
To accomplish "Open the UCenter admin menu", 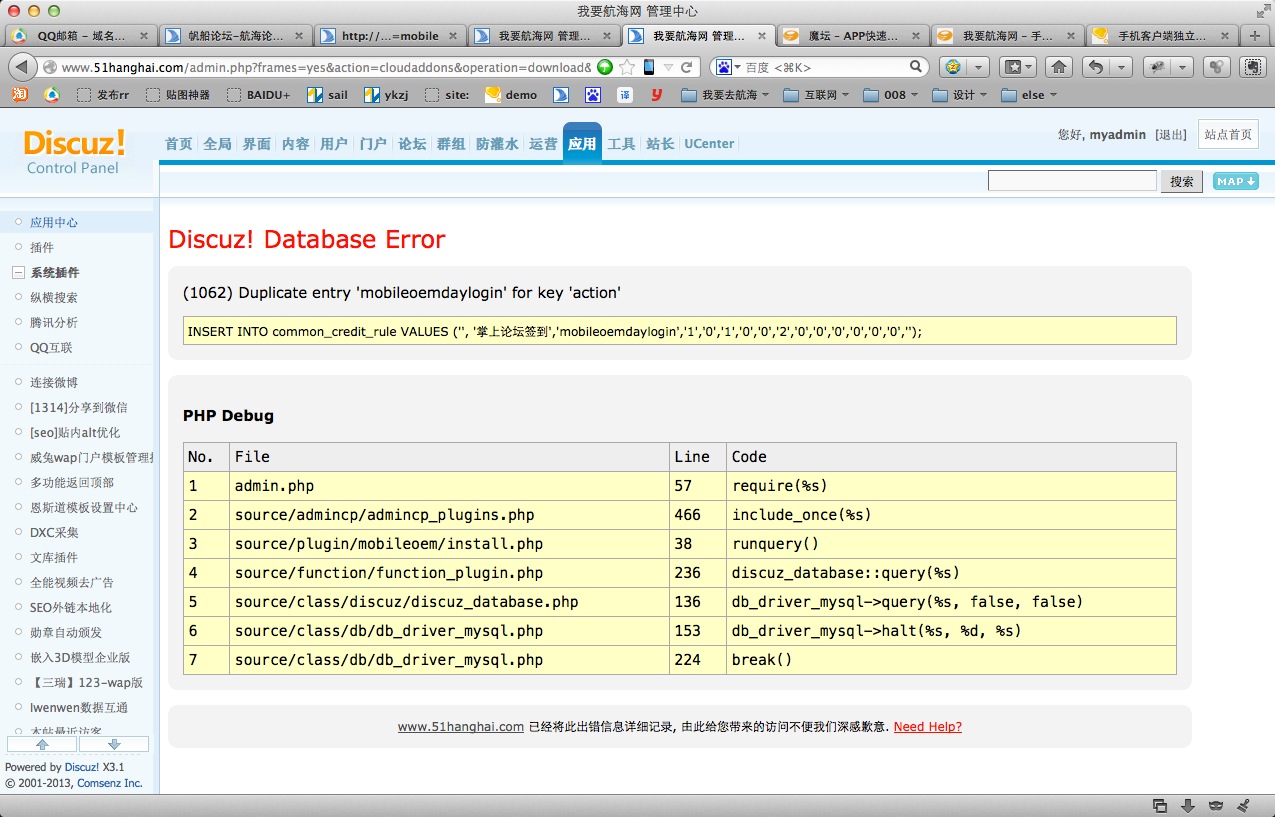I will pyautogui.click(x=709, y=144).
